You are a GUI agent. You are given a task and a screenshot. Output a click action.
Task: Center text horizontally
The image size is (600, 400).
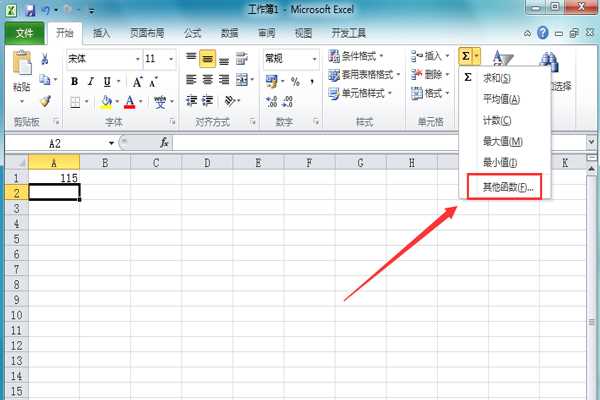pos(207,80)
